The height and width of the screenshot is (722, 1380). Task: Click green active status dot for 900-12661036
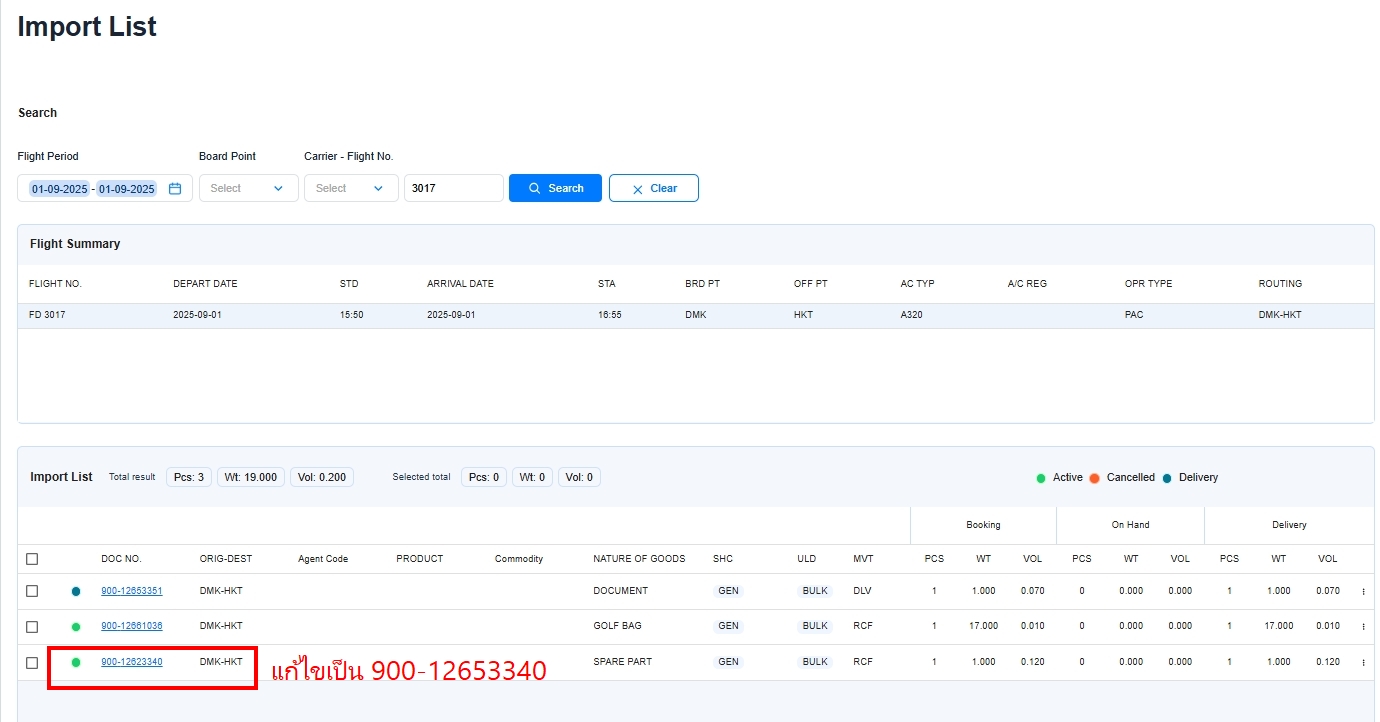(x=76, y=627)
